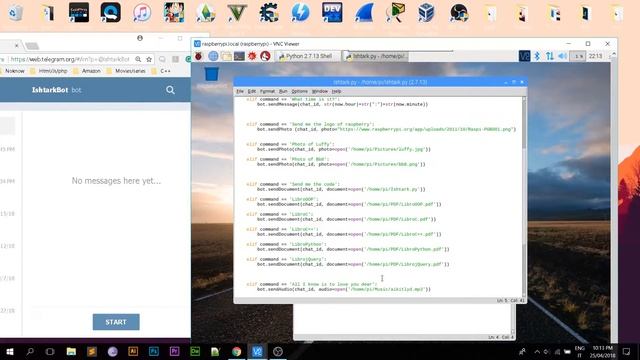
Task: Open the Bluetooth icon in Pi panel
Action: [x=537, y=56]
